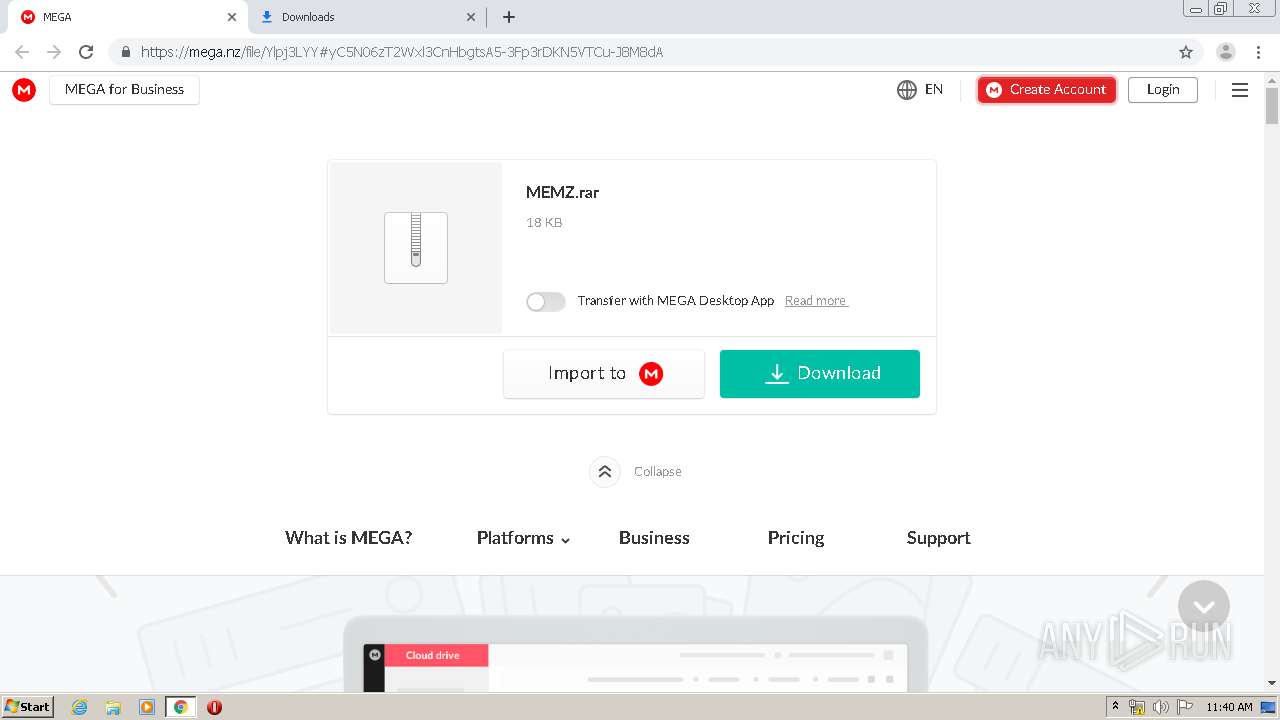Open Windows Explorer folder on taskbar

point(113,707)
